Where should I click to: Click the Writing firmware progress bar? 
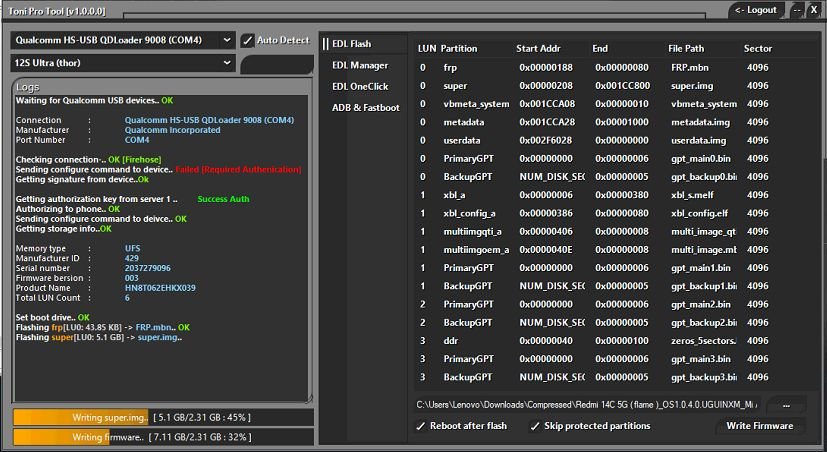coord(162,437)
